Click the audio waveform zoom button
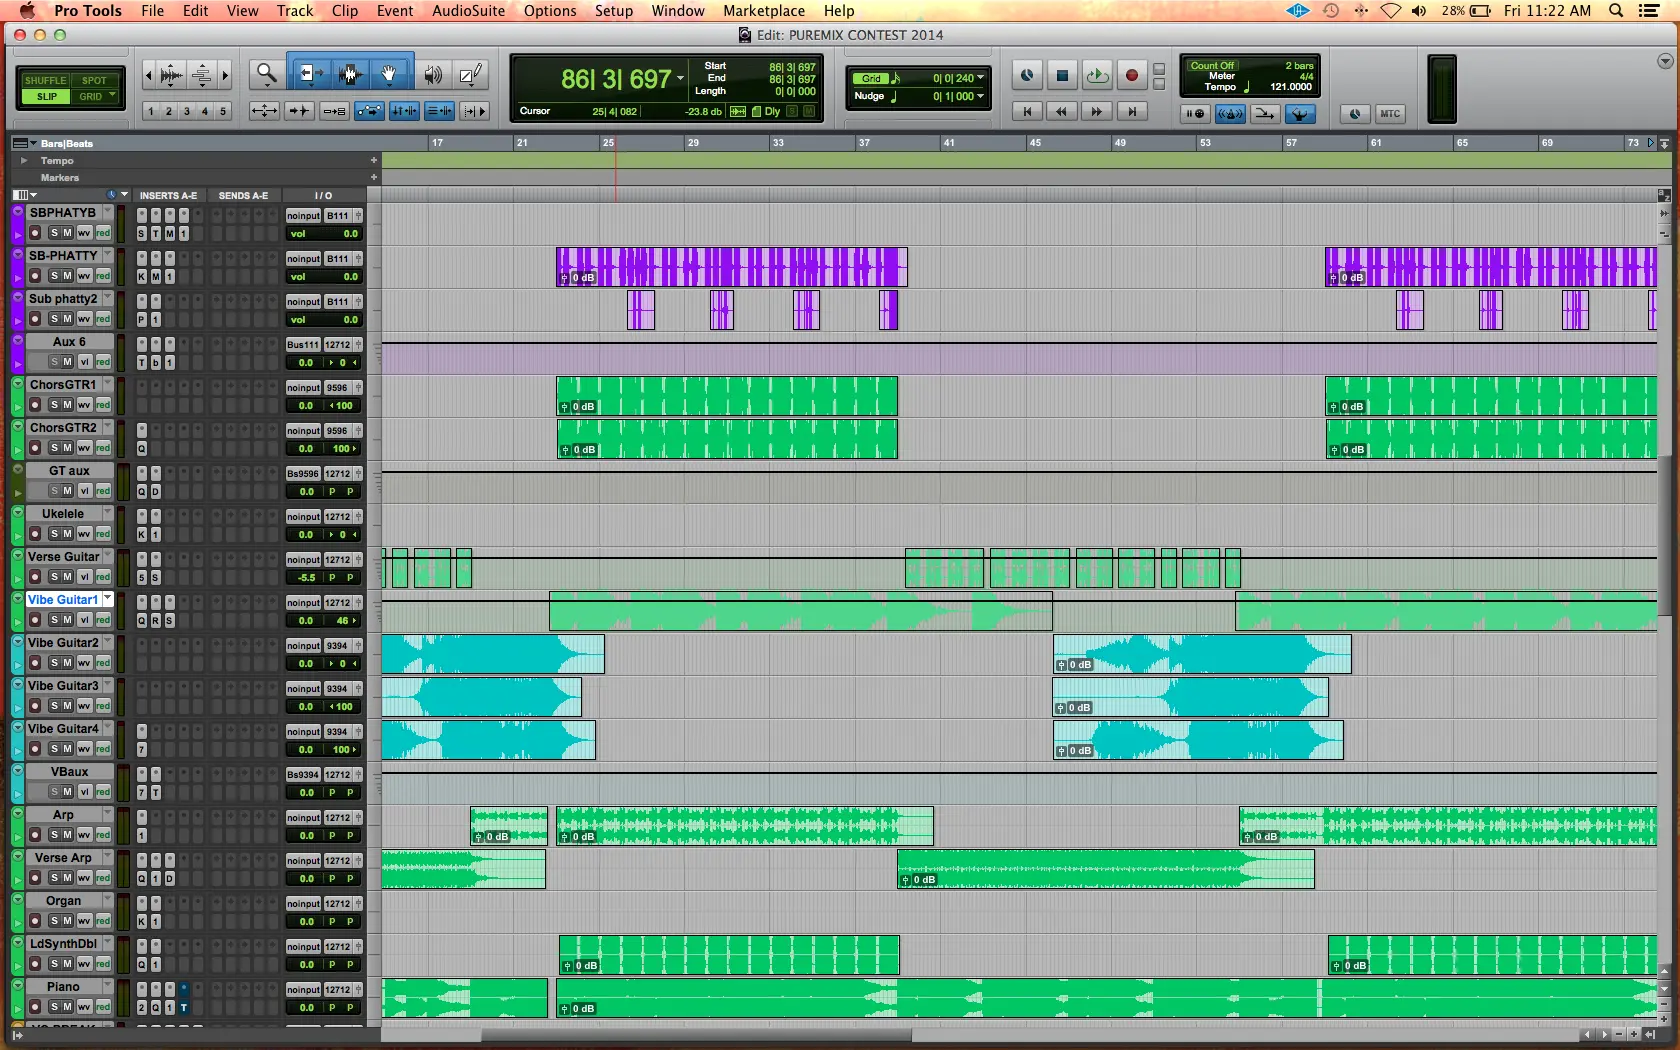 tap(171, 74)
